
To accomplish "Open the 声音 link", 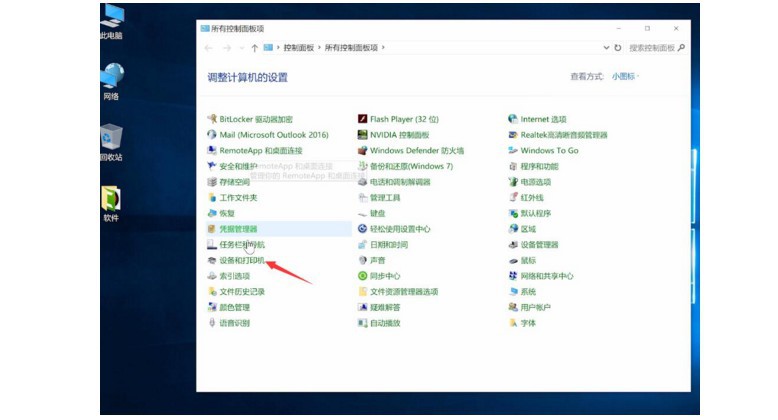I will click(x=378, y=260).
